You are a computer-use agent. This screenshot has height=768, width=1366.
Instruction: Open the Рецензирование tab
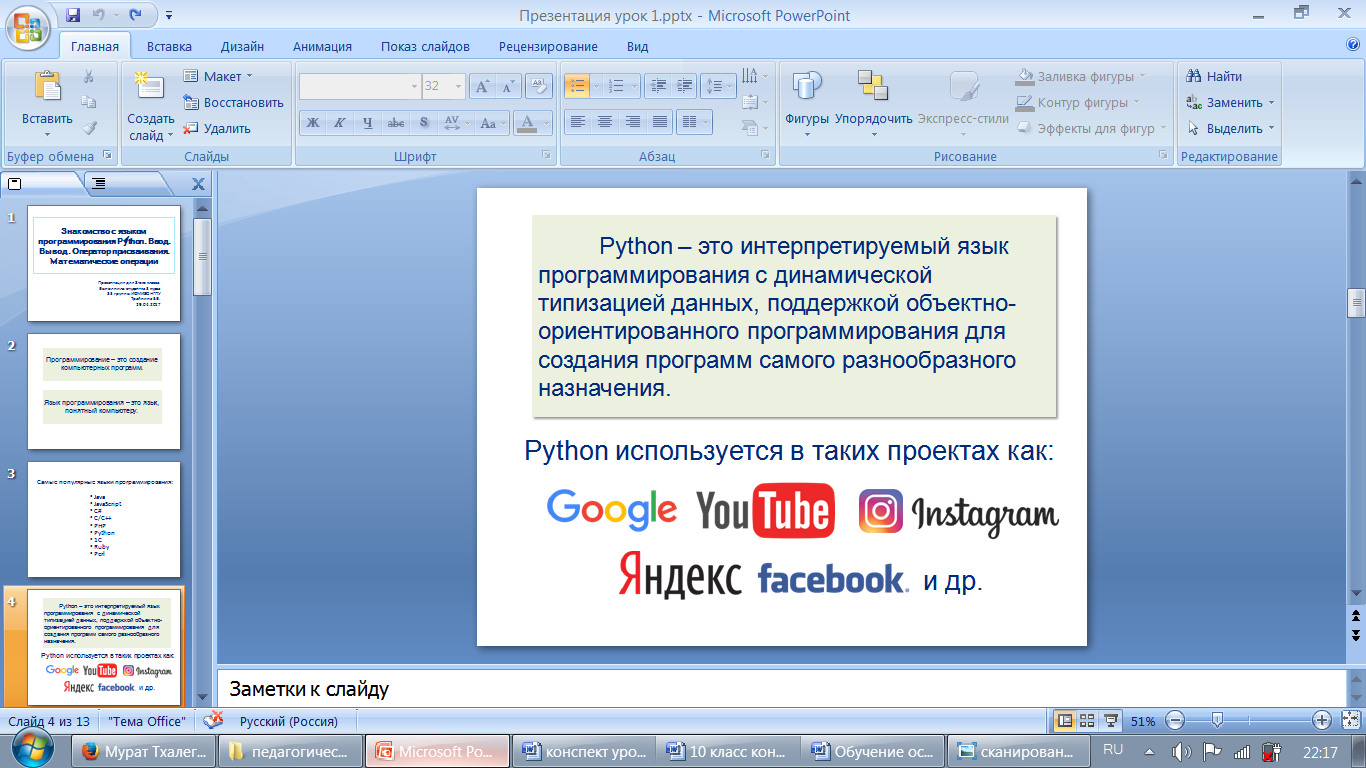point(548,46)
